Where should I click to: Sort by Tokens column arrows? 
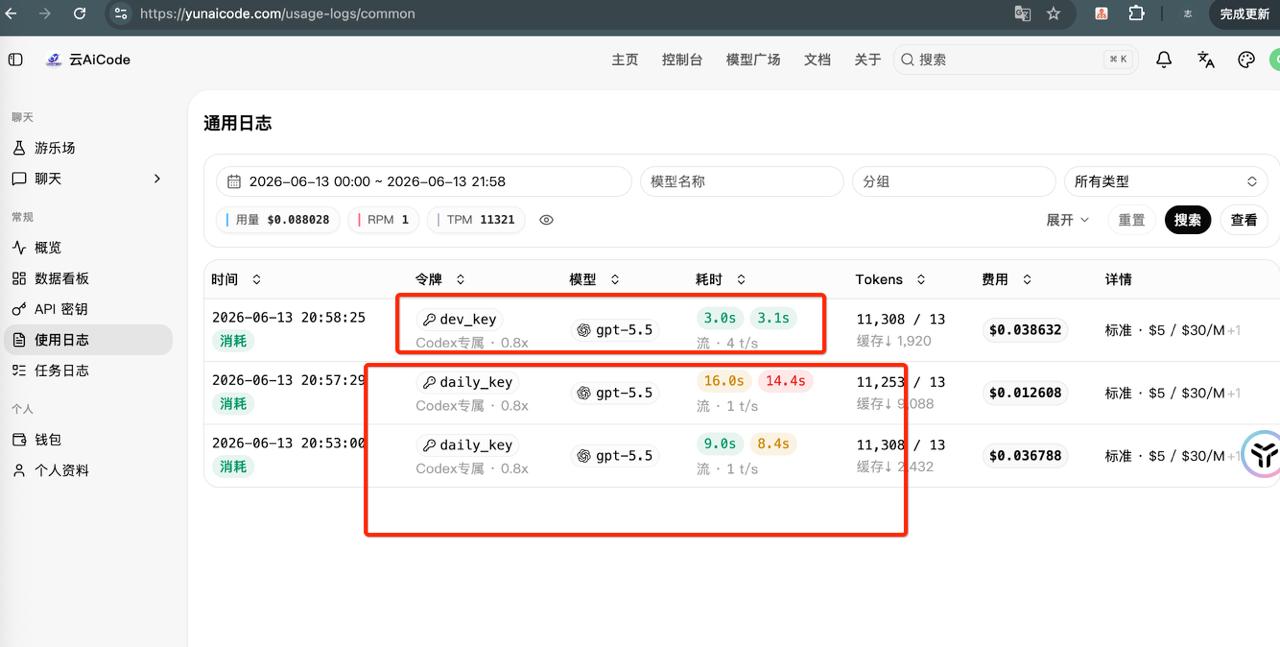pyautogui.click(x=920, y=280)
